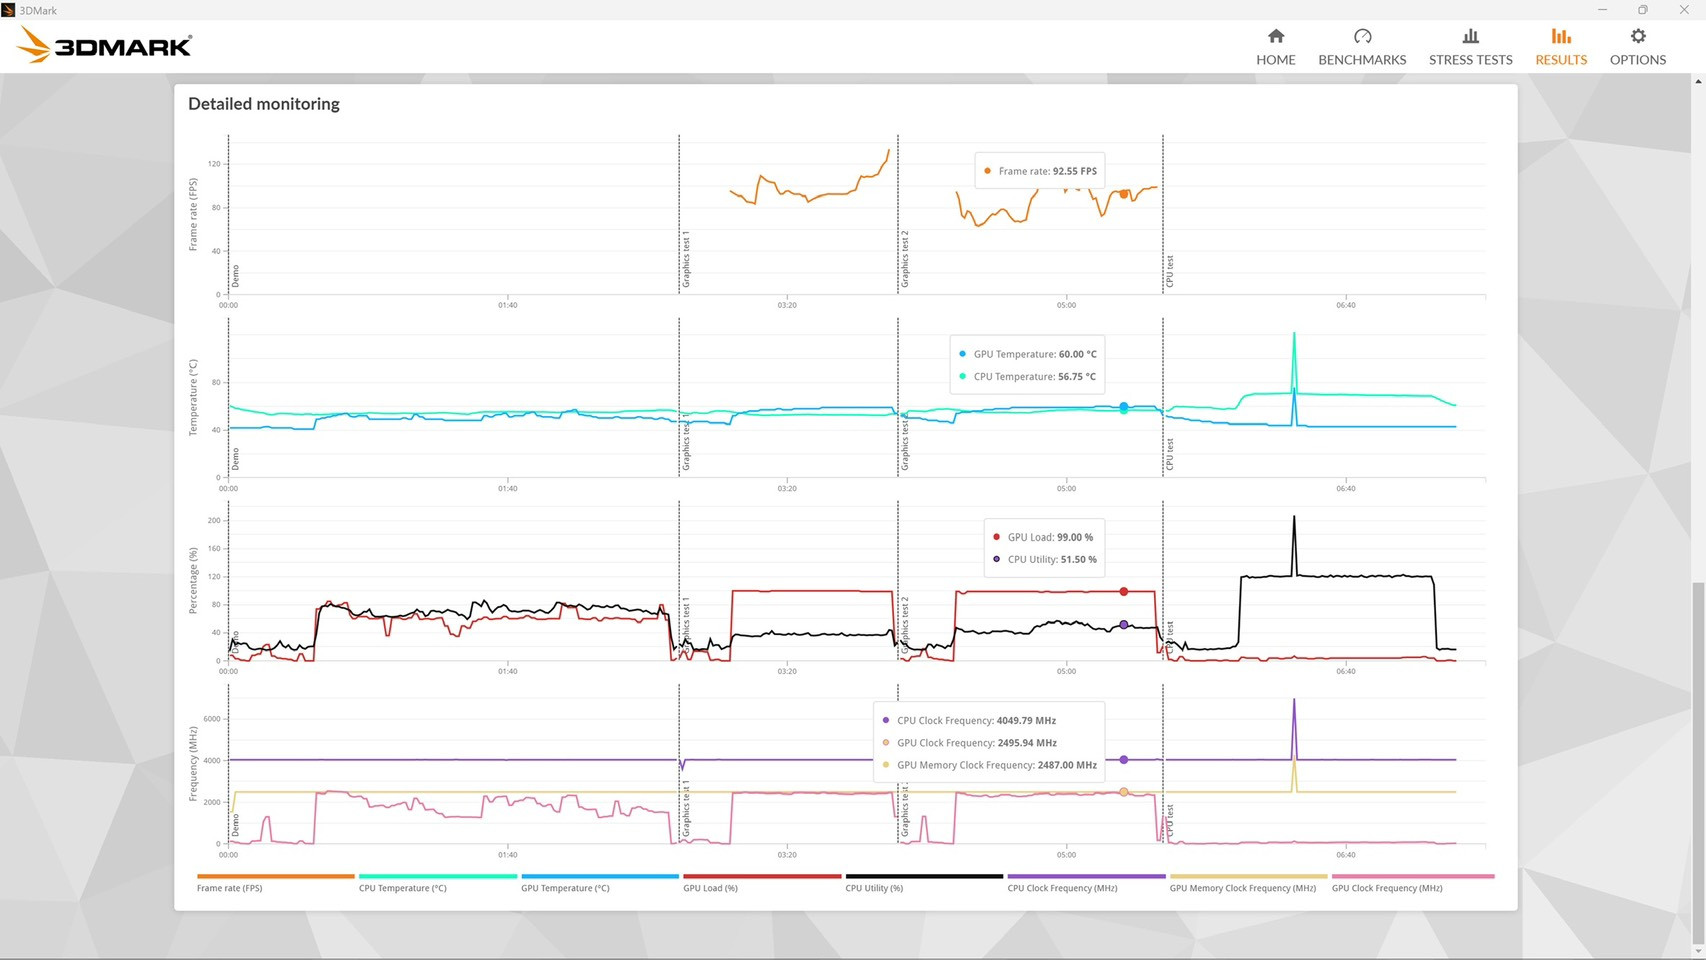Click the 3DMark logo

click(x=105, y=45)
